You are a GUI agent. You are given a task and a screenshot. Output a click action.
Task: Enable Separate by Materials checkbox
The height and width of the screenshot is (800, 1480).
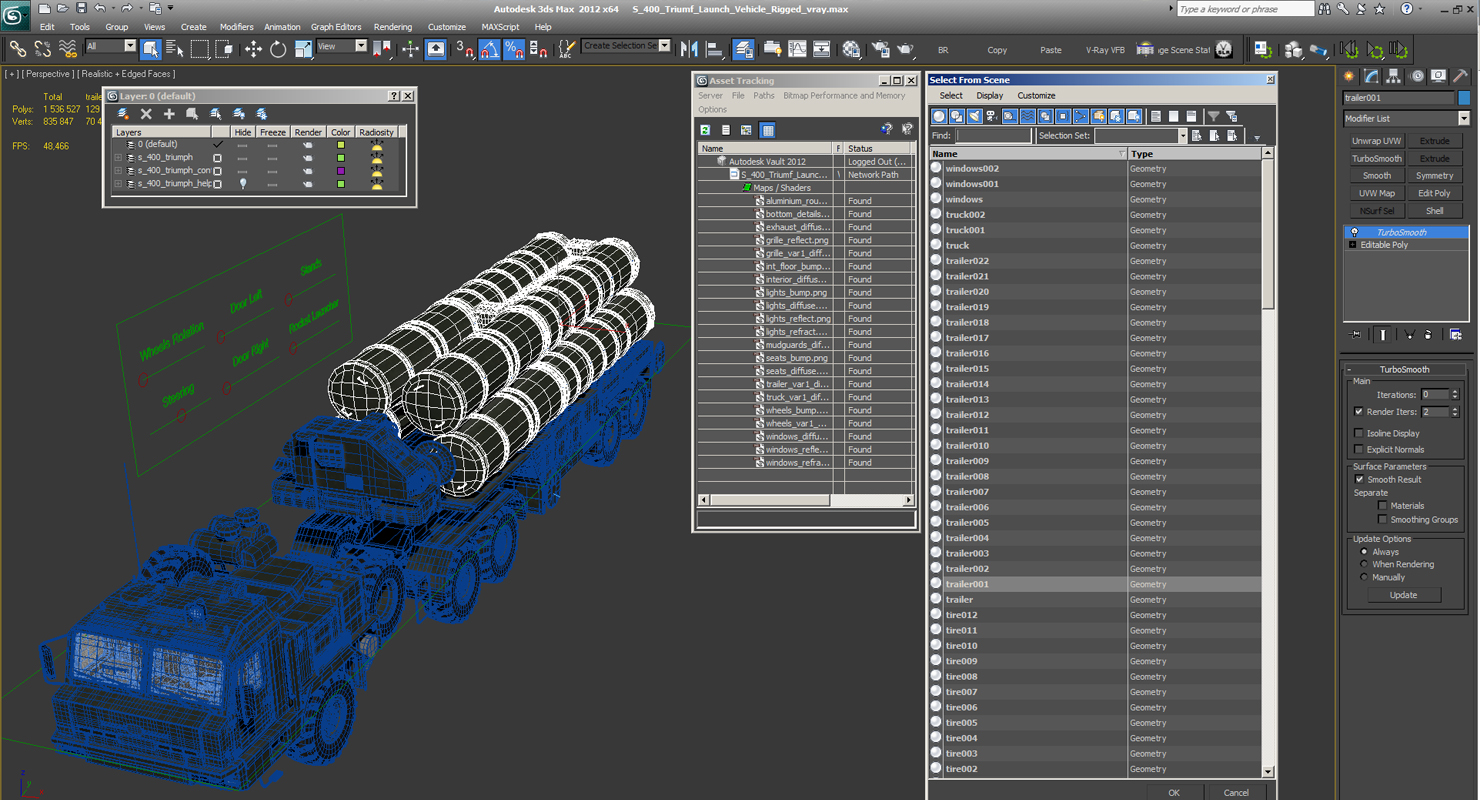(1383, 506)
